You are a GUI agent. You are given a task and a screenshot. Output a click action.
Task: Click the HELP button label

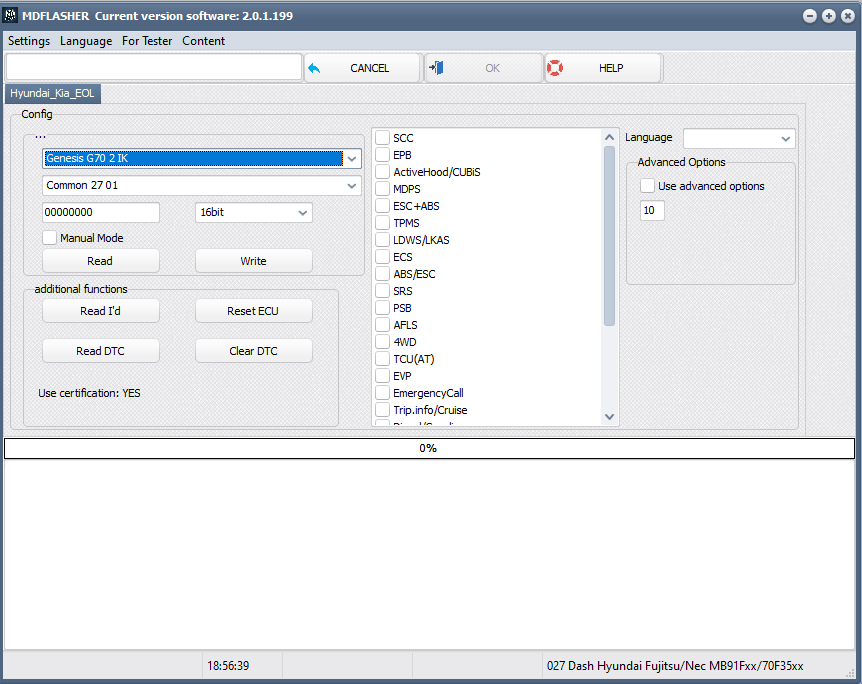611,68
